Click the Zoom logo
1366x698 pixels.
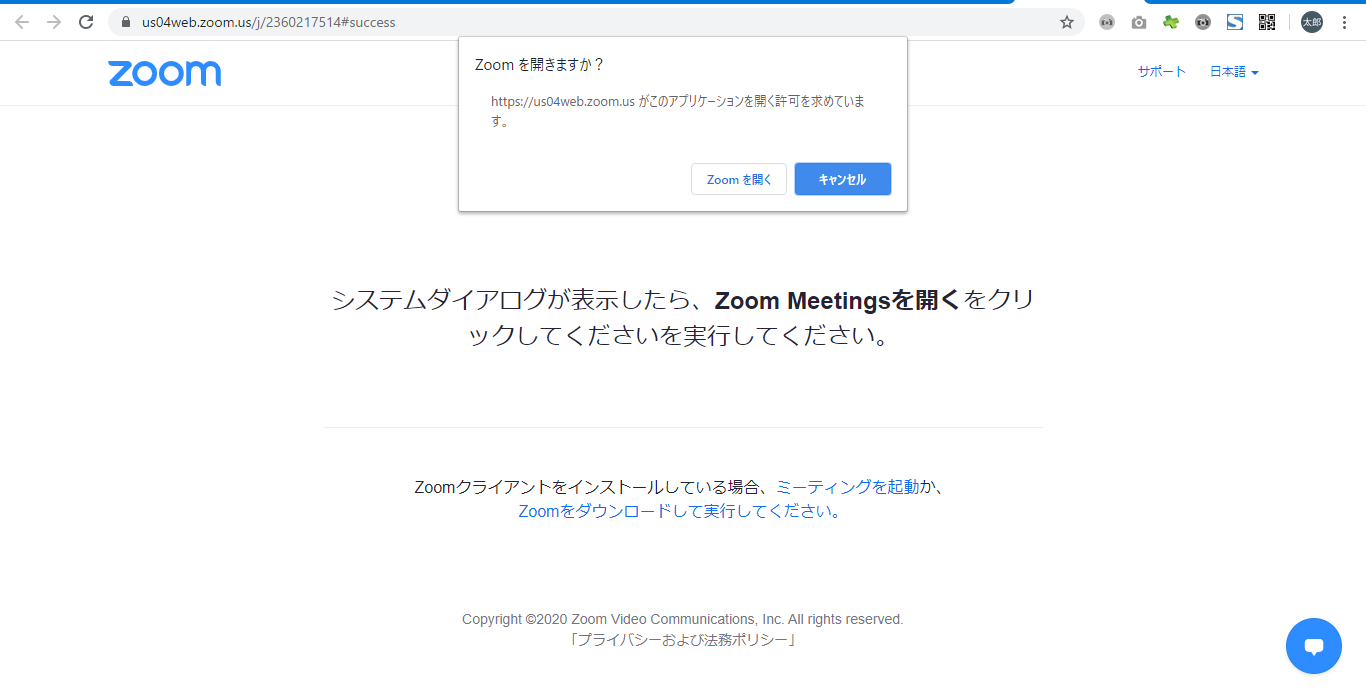[x=165, y=73]
